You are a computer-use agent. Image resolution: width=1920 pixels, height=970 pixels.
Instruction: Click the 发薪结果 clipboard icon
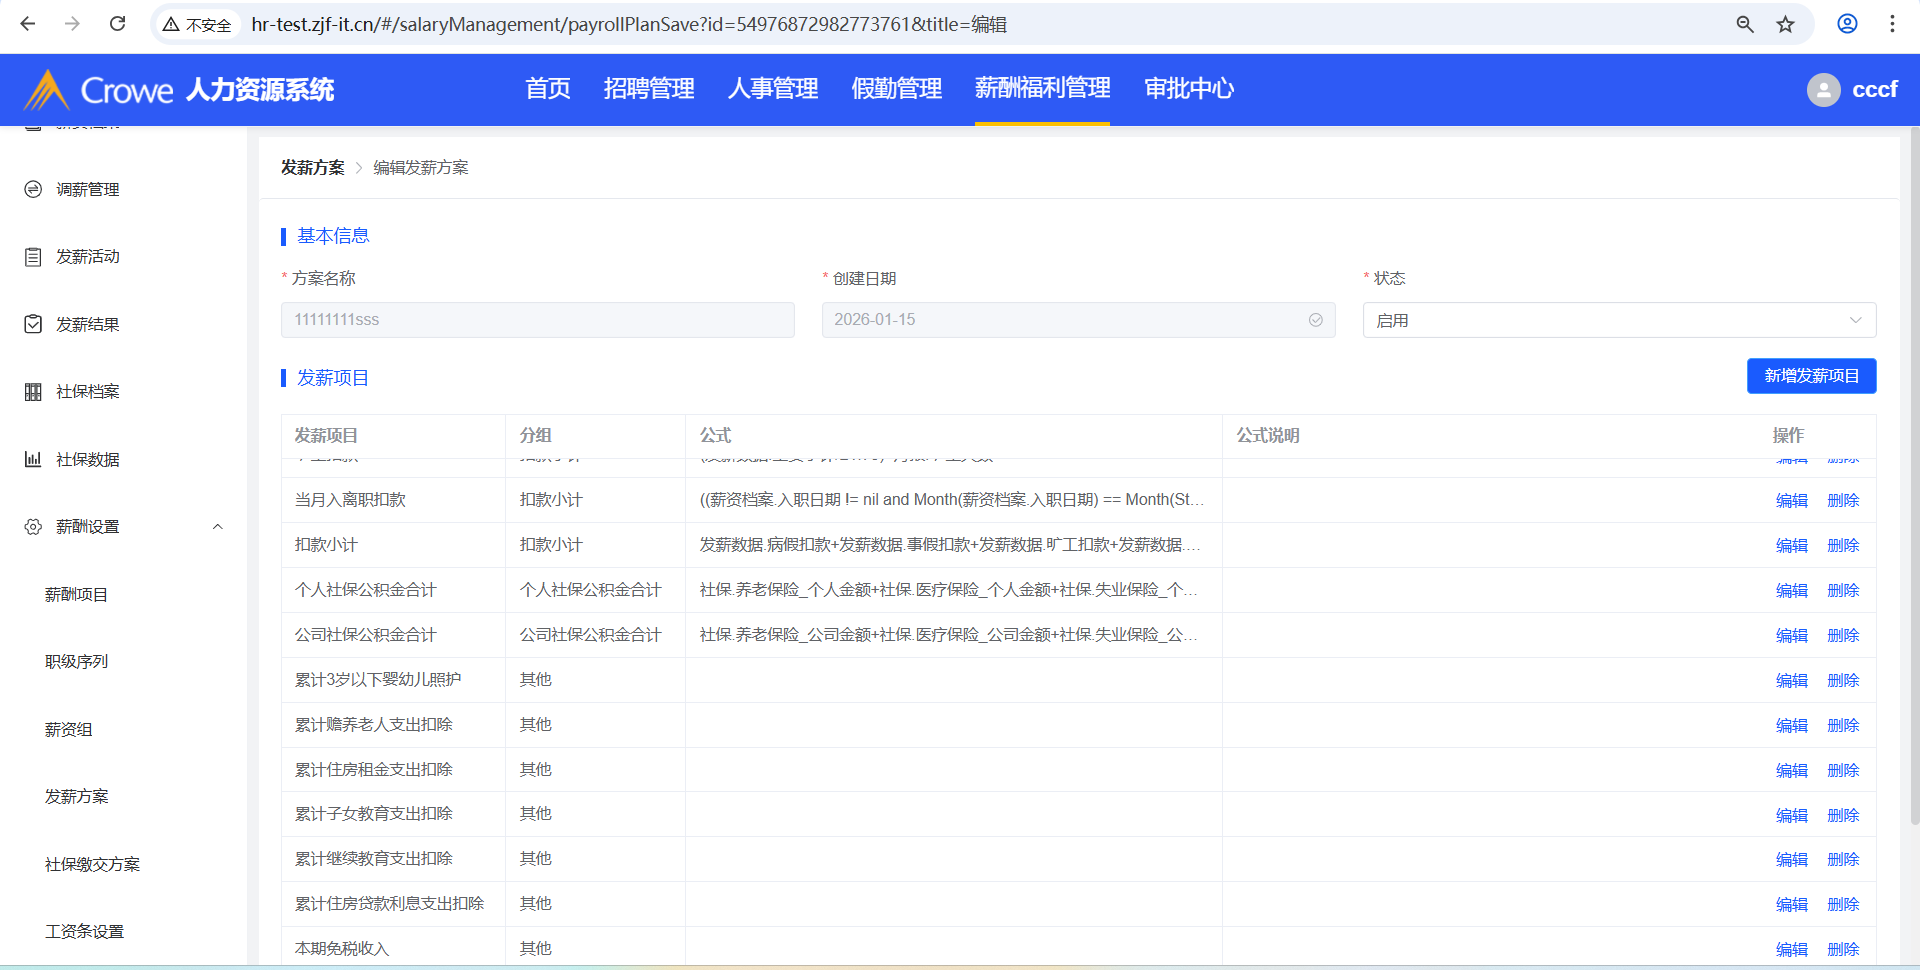[33, 324]
